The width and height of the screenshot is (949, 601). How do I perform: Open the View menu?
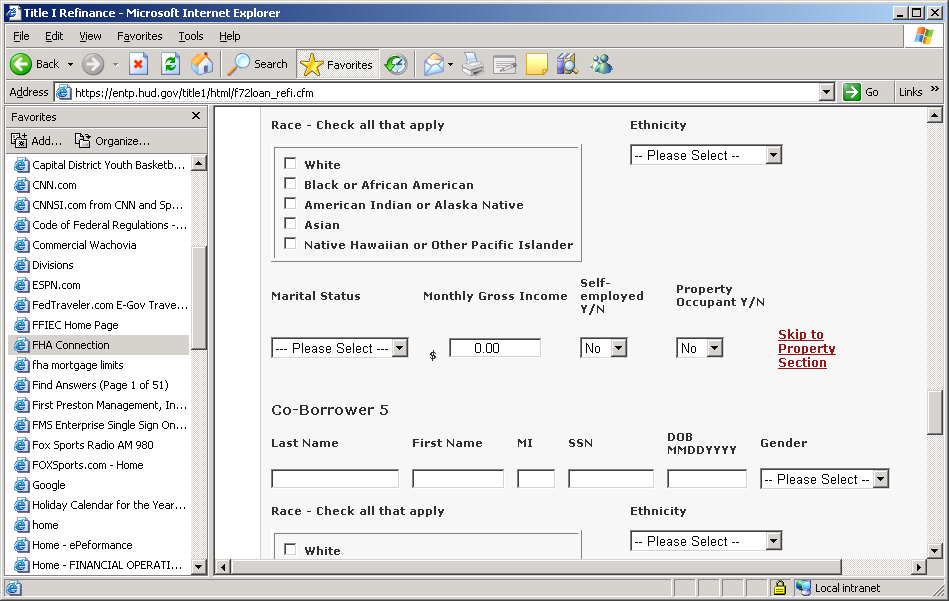tap(90, 36)
